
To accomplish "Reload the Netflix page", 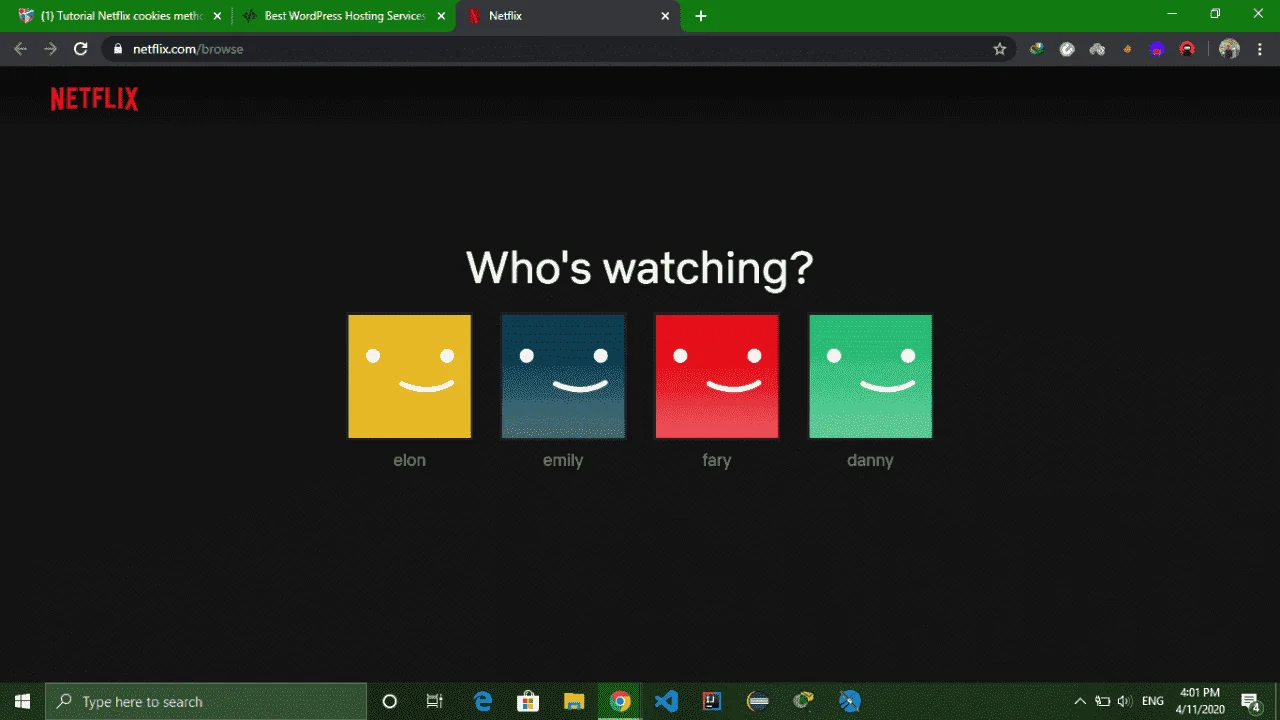I will (81, 49).
